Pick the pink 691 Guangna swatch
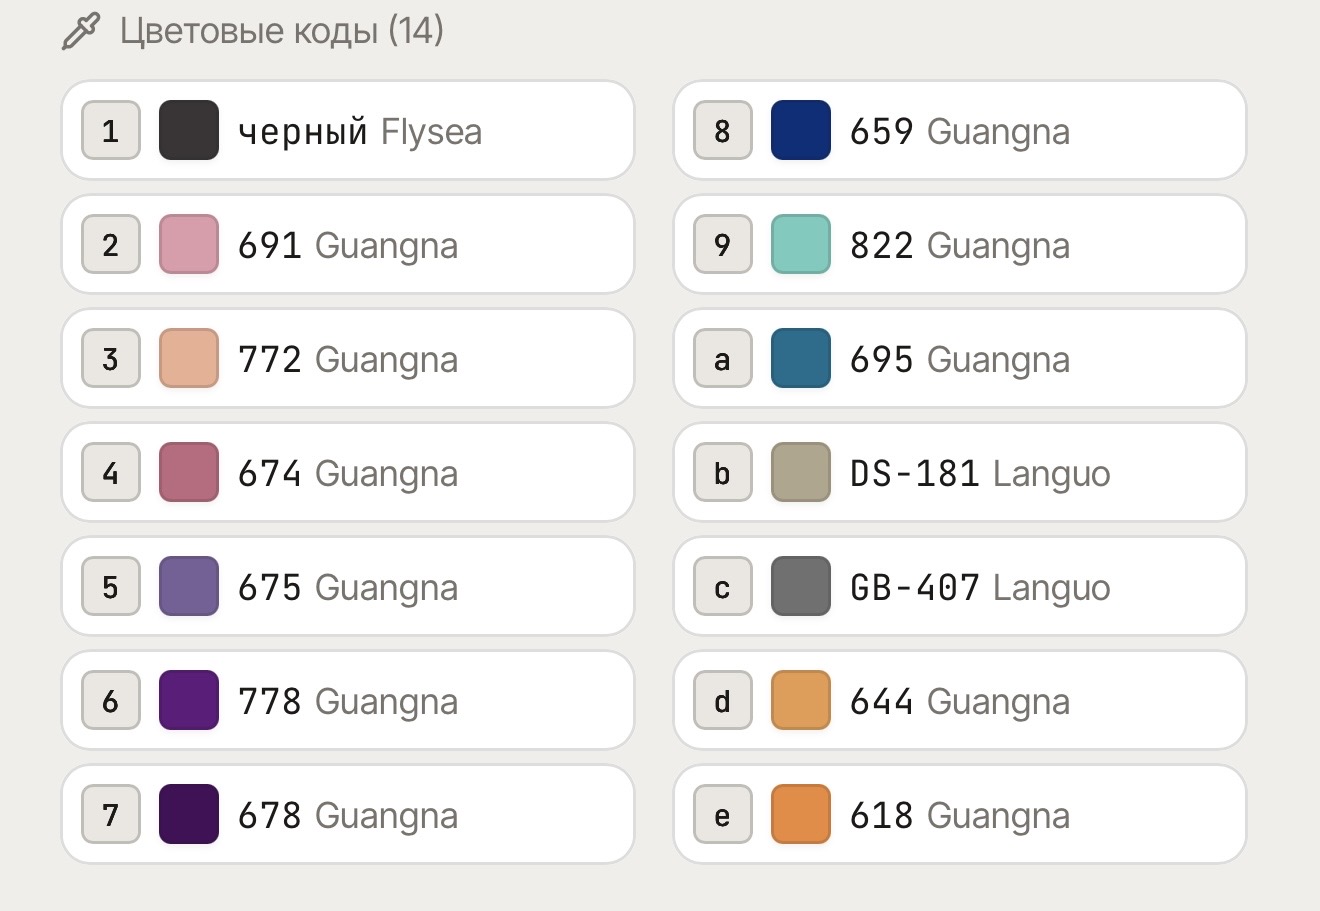This screenshot has width=1320, height=911. point(189,244)
